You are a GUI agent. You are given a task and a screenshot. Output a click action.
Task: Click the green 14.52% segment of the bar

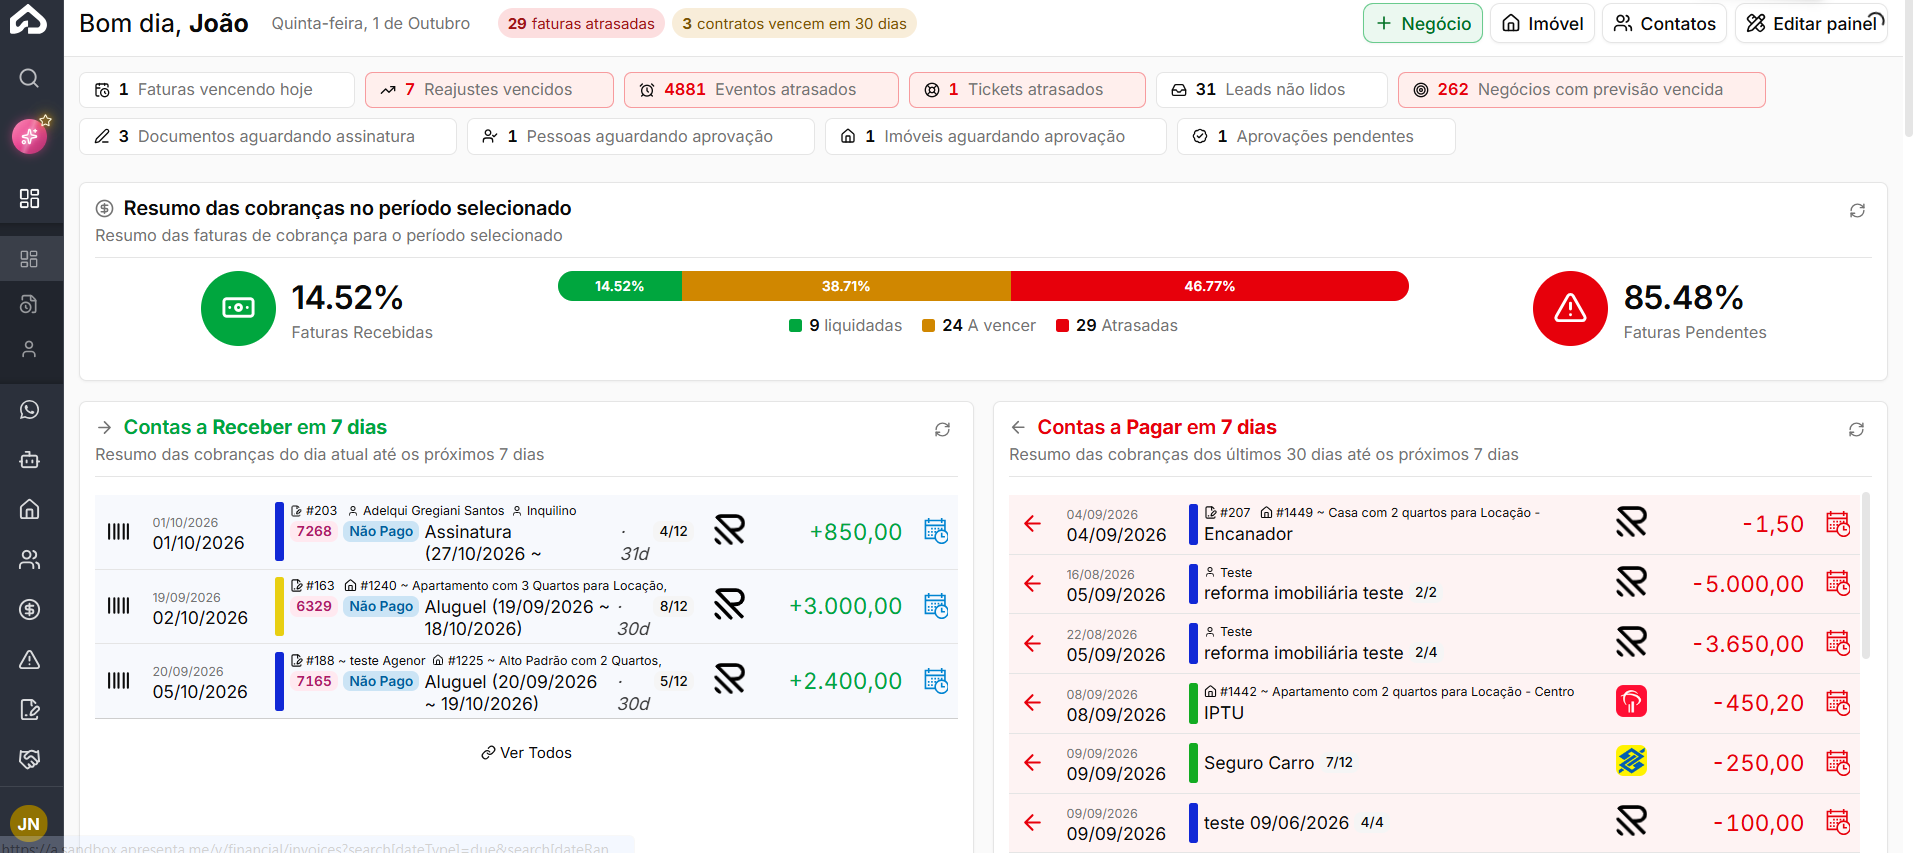tap(620, 286)
